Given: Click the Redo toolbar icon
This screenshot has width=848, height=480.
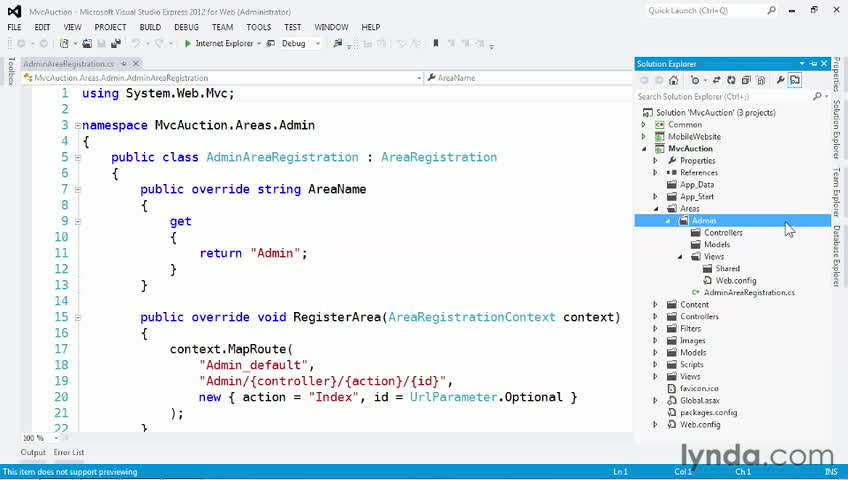Looking at the screenshot, I should click(x=159, y=43).
